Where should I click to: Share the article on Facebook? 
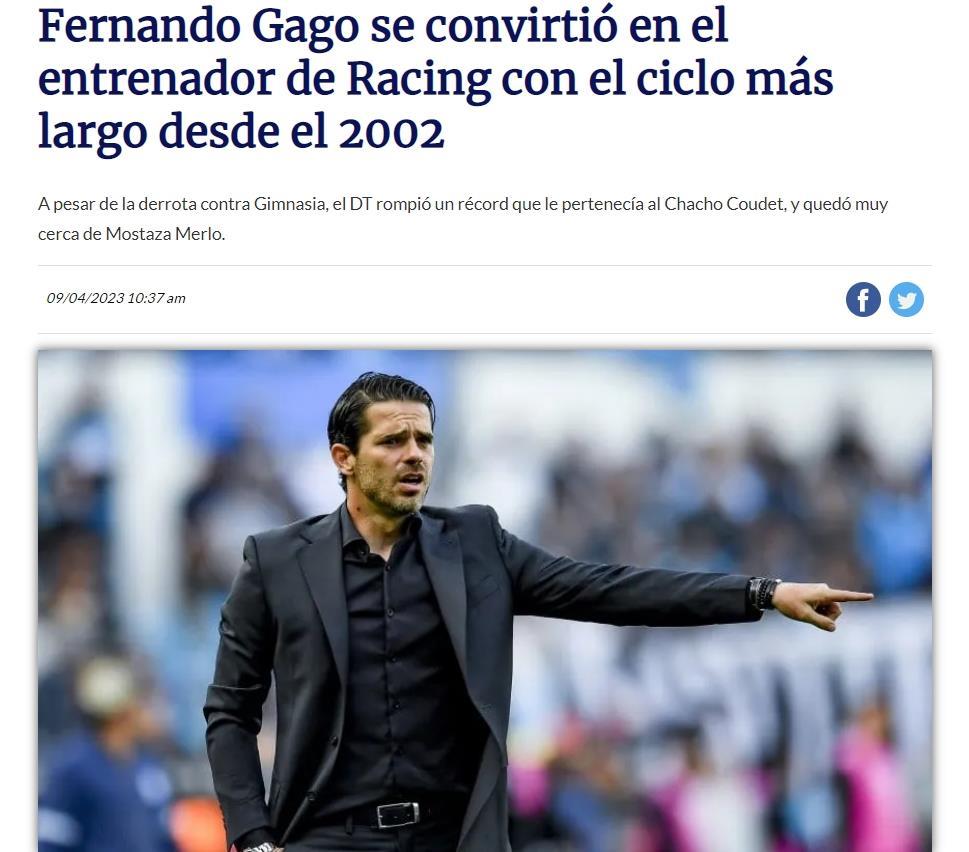point(863,300)
